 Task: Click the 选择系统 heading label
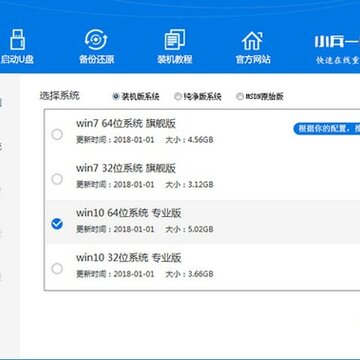click(x=60, y=96)
